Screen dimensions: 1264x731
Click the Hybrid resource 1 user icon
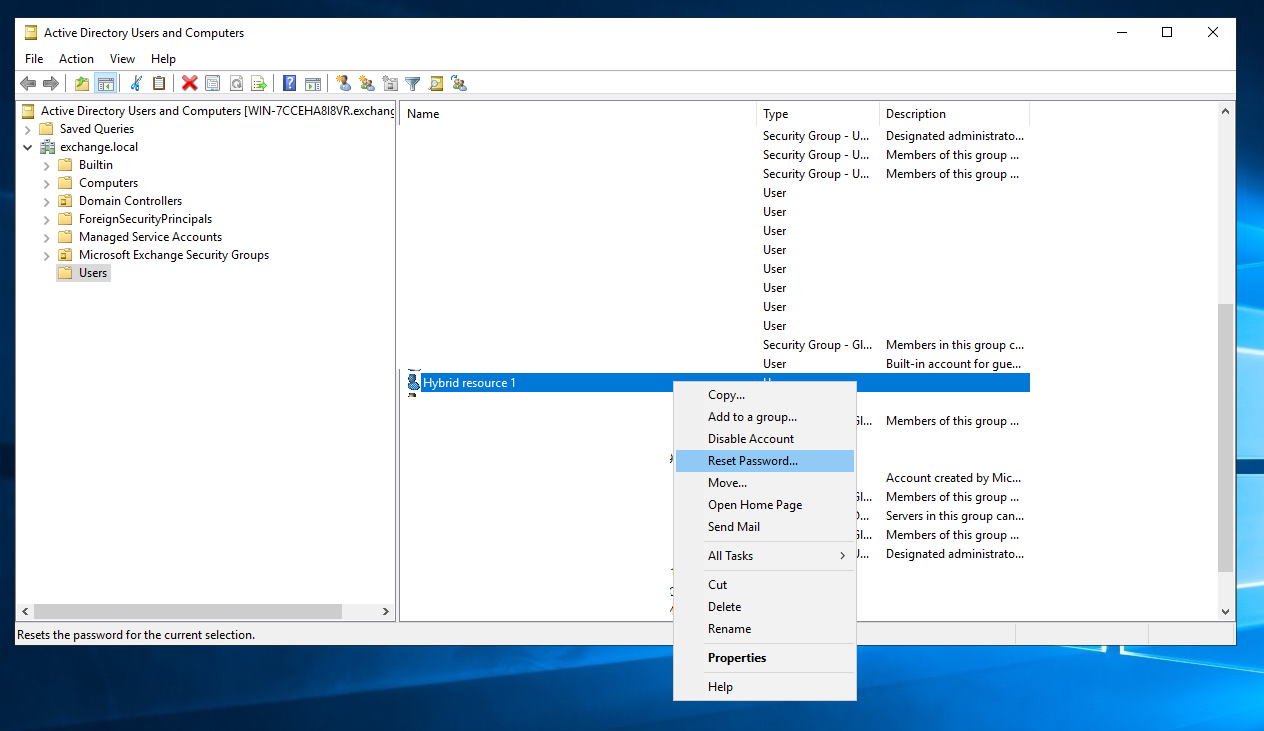tap(413, 382)
